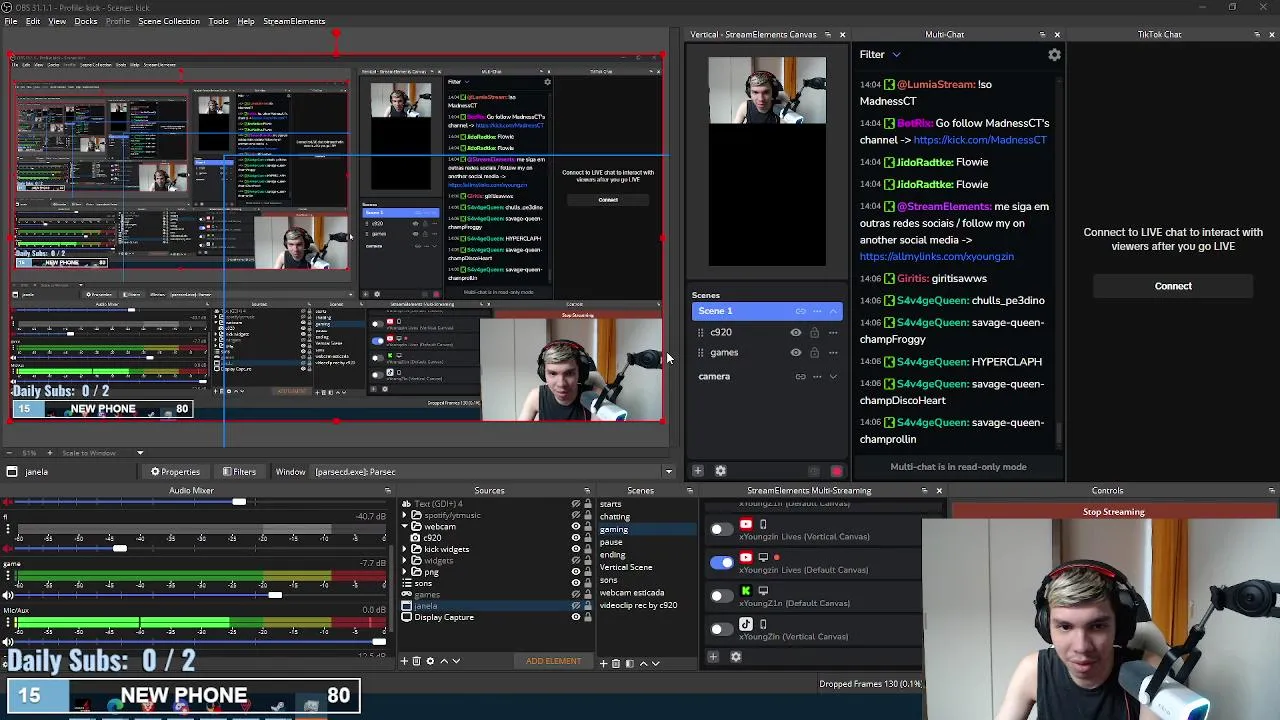
Task: Expand the camera scene chevron
Action: pos(833,377)
